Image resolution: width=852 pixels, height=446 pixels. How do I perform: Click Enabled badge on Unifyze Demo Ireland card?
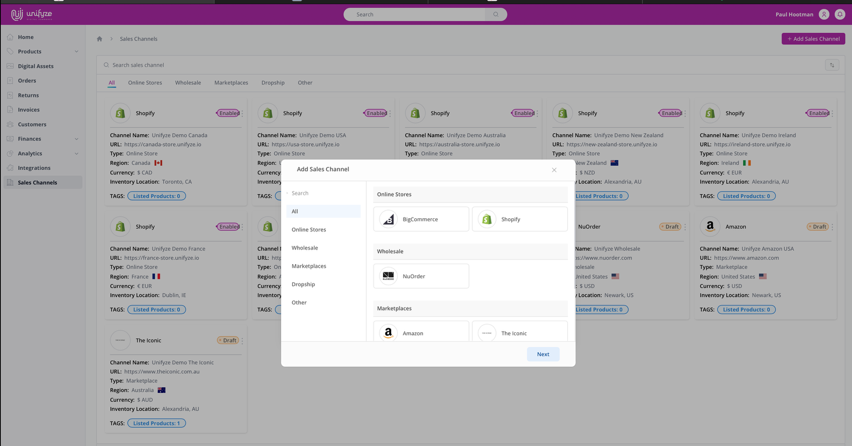pyautogui.click(x=817, y=114)
